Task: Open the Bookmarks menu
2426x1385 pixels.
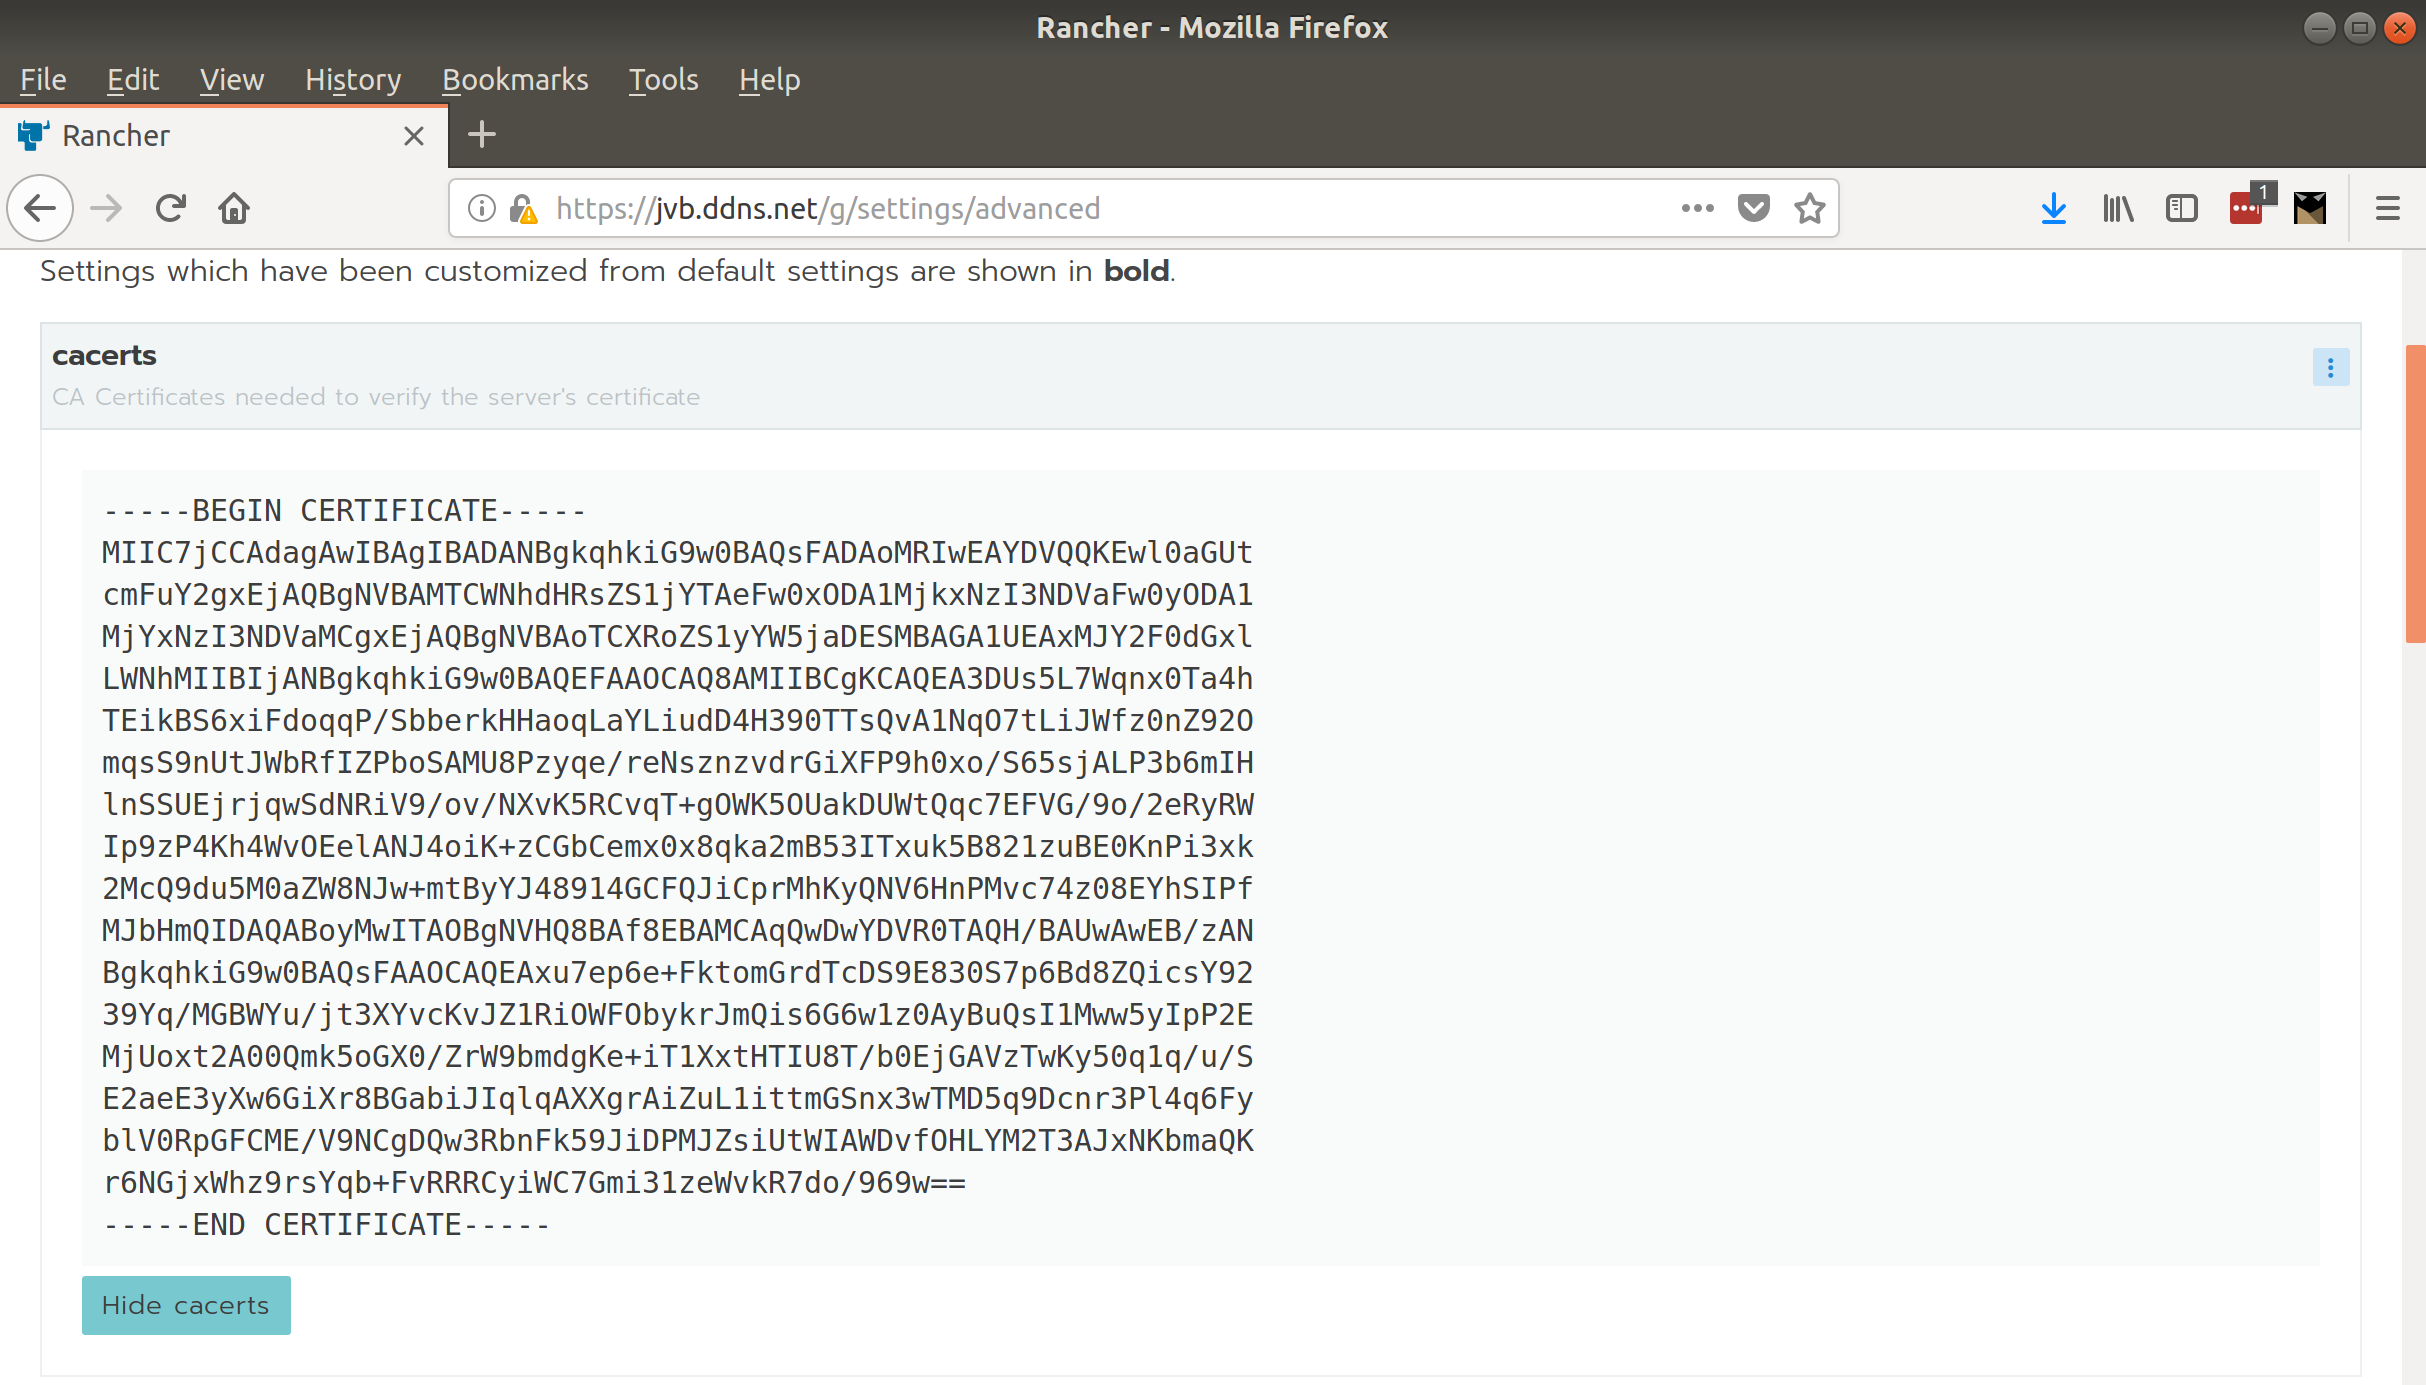Action: pyautogui.click(x=514, y=80)
